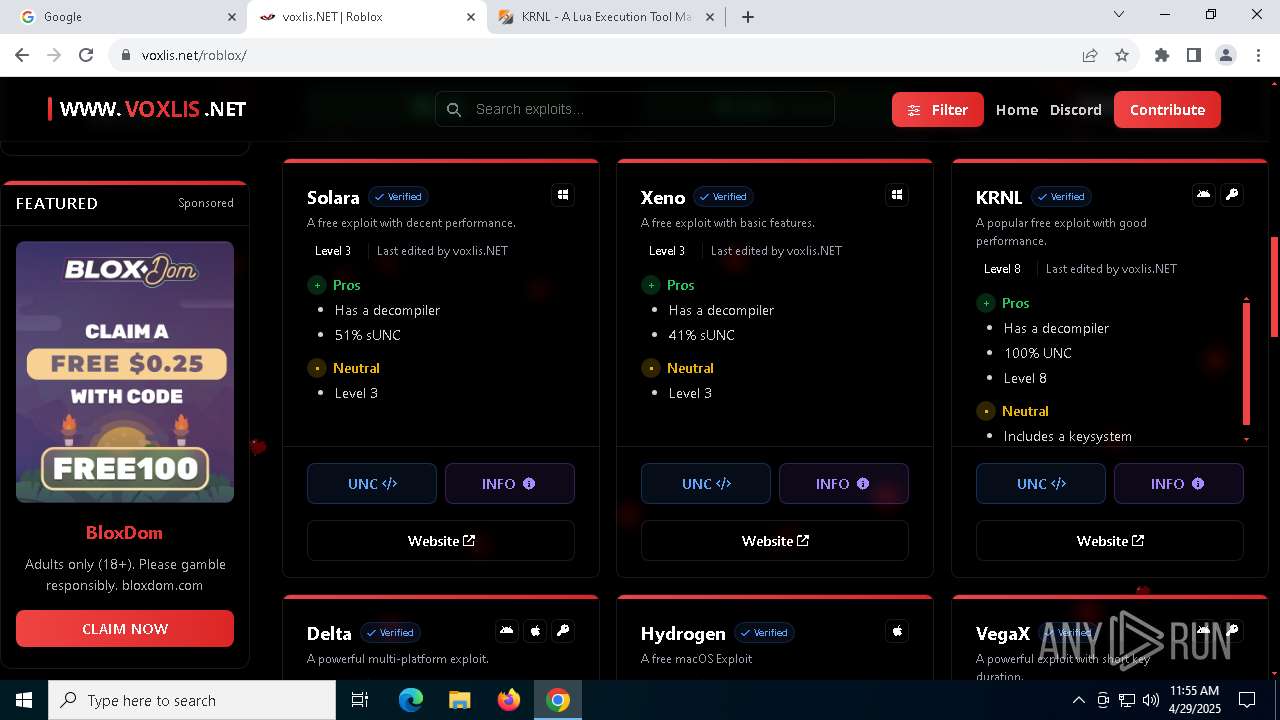Visit Xeno Website link
The image size is (1280, 720).
(775, 541)
